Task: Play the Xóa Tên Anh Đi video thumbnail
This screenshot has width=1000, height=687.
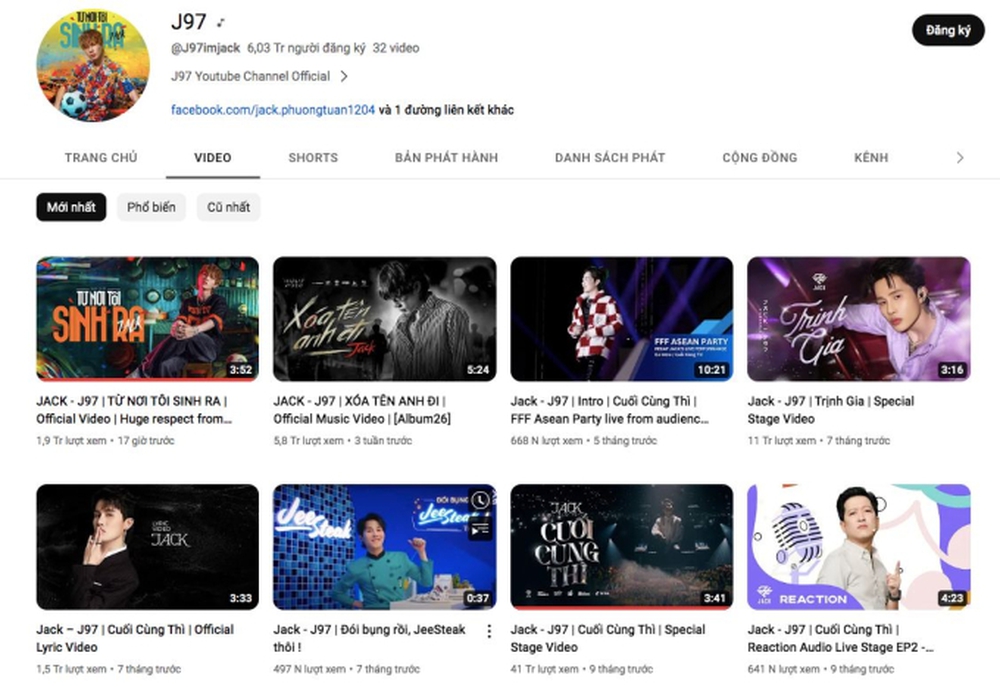Action: point(384,319)
